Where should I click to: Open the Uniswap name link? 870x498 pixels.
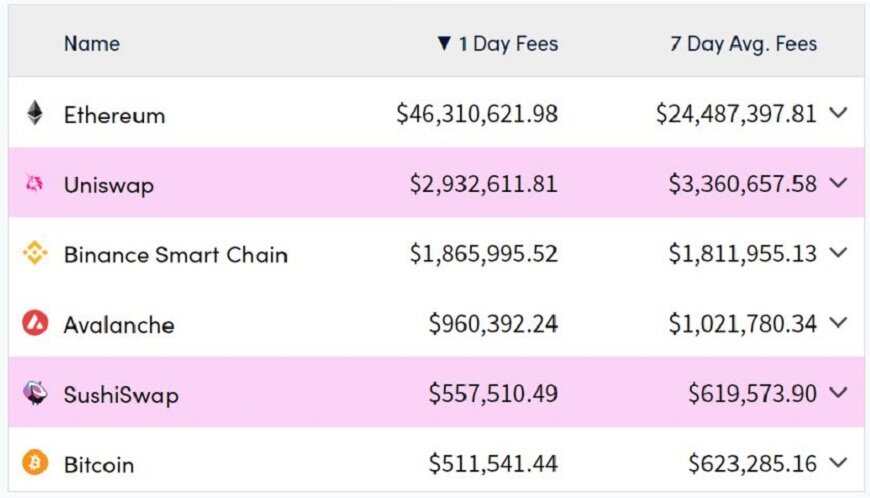click(x=108, y=185)
